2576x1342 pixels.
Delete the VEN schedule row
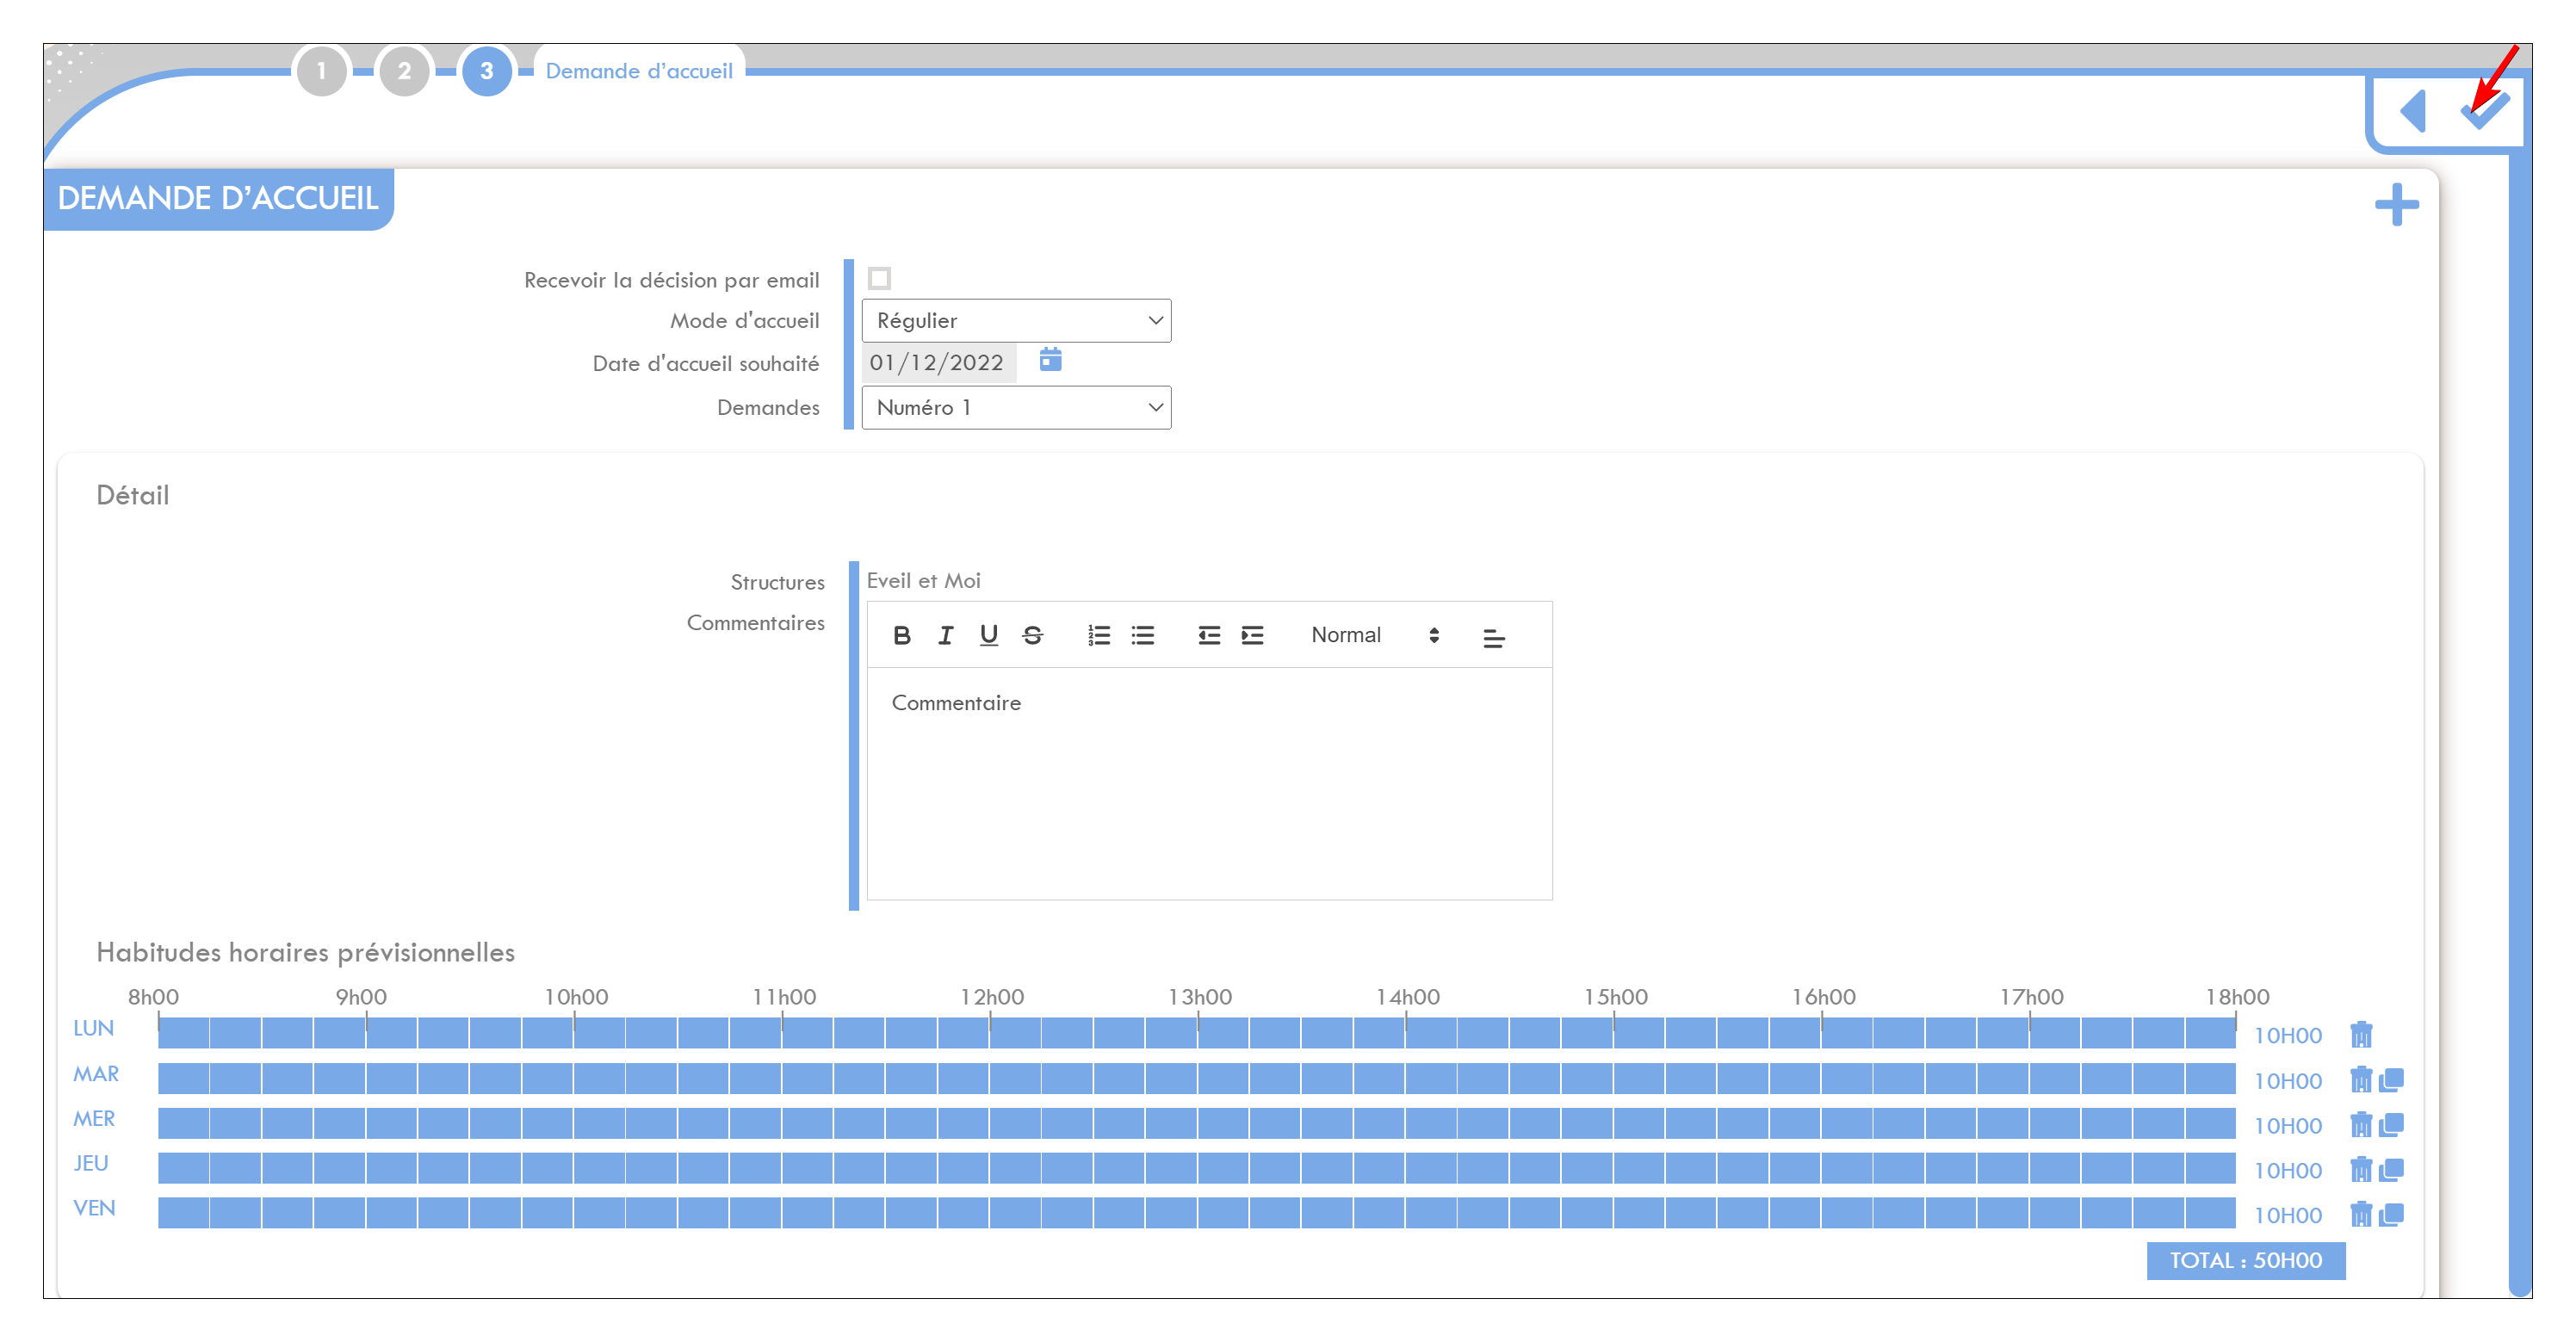pyautogui.click(x=2361, y=1214)
